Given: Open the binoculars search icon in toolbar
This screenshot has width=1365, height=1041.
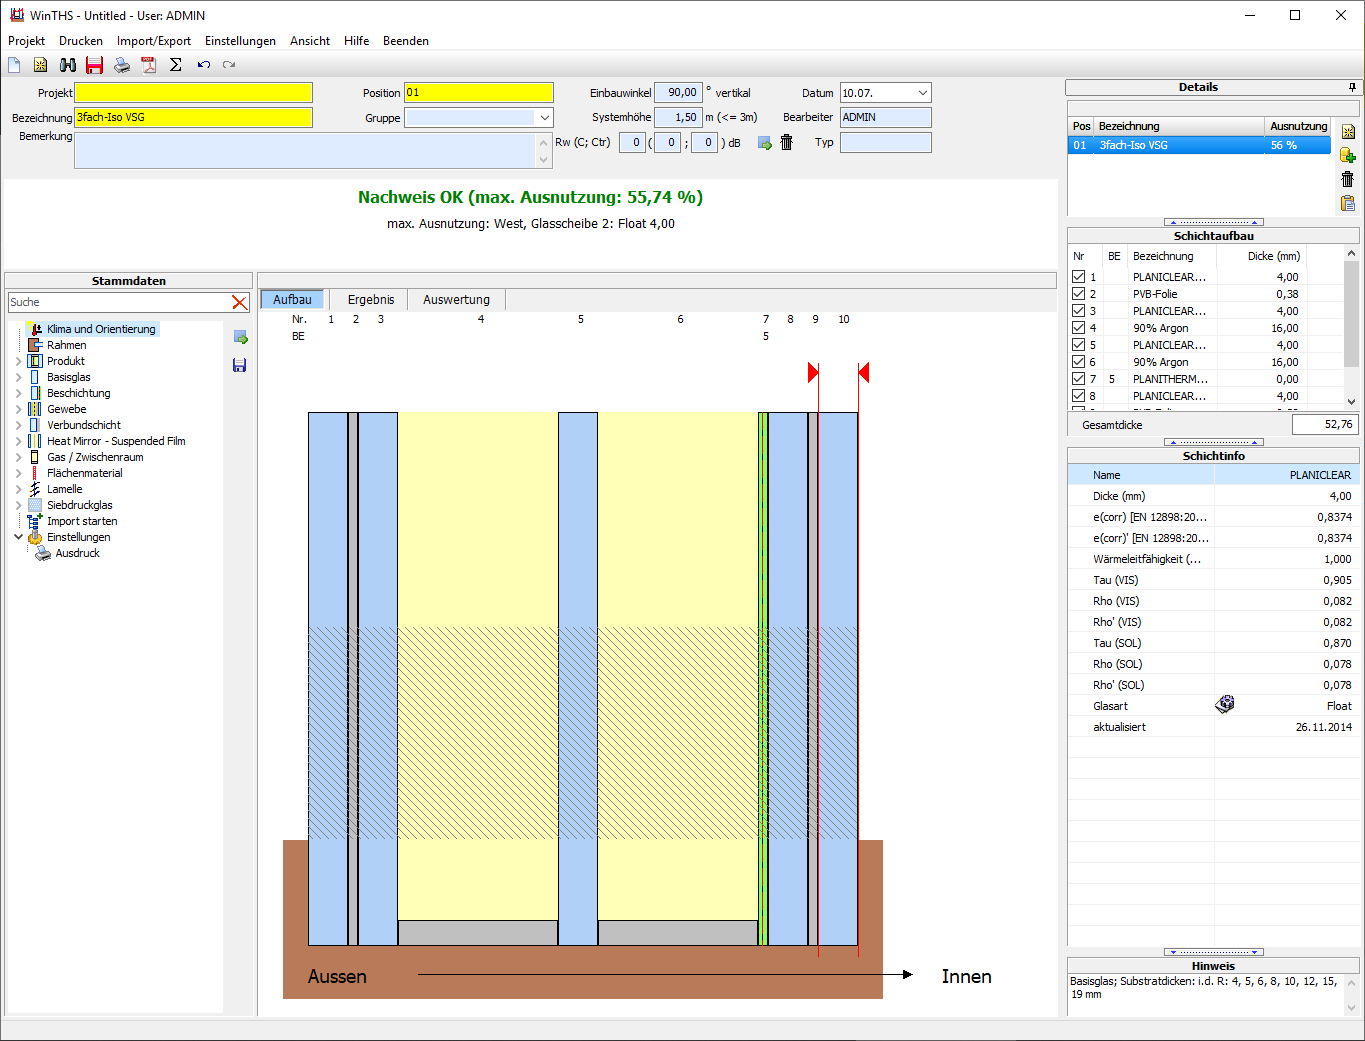Looking at the screenshot, I should coord(68,65).
